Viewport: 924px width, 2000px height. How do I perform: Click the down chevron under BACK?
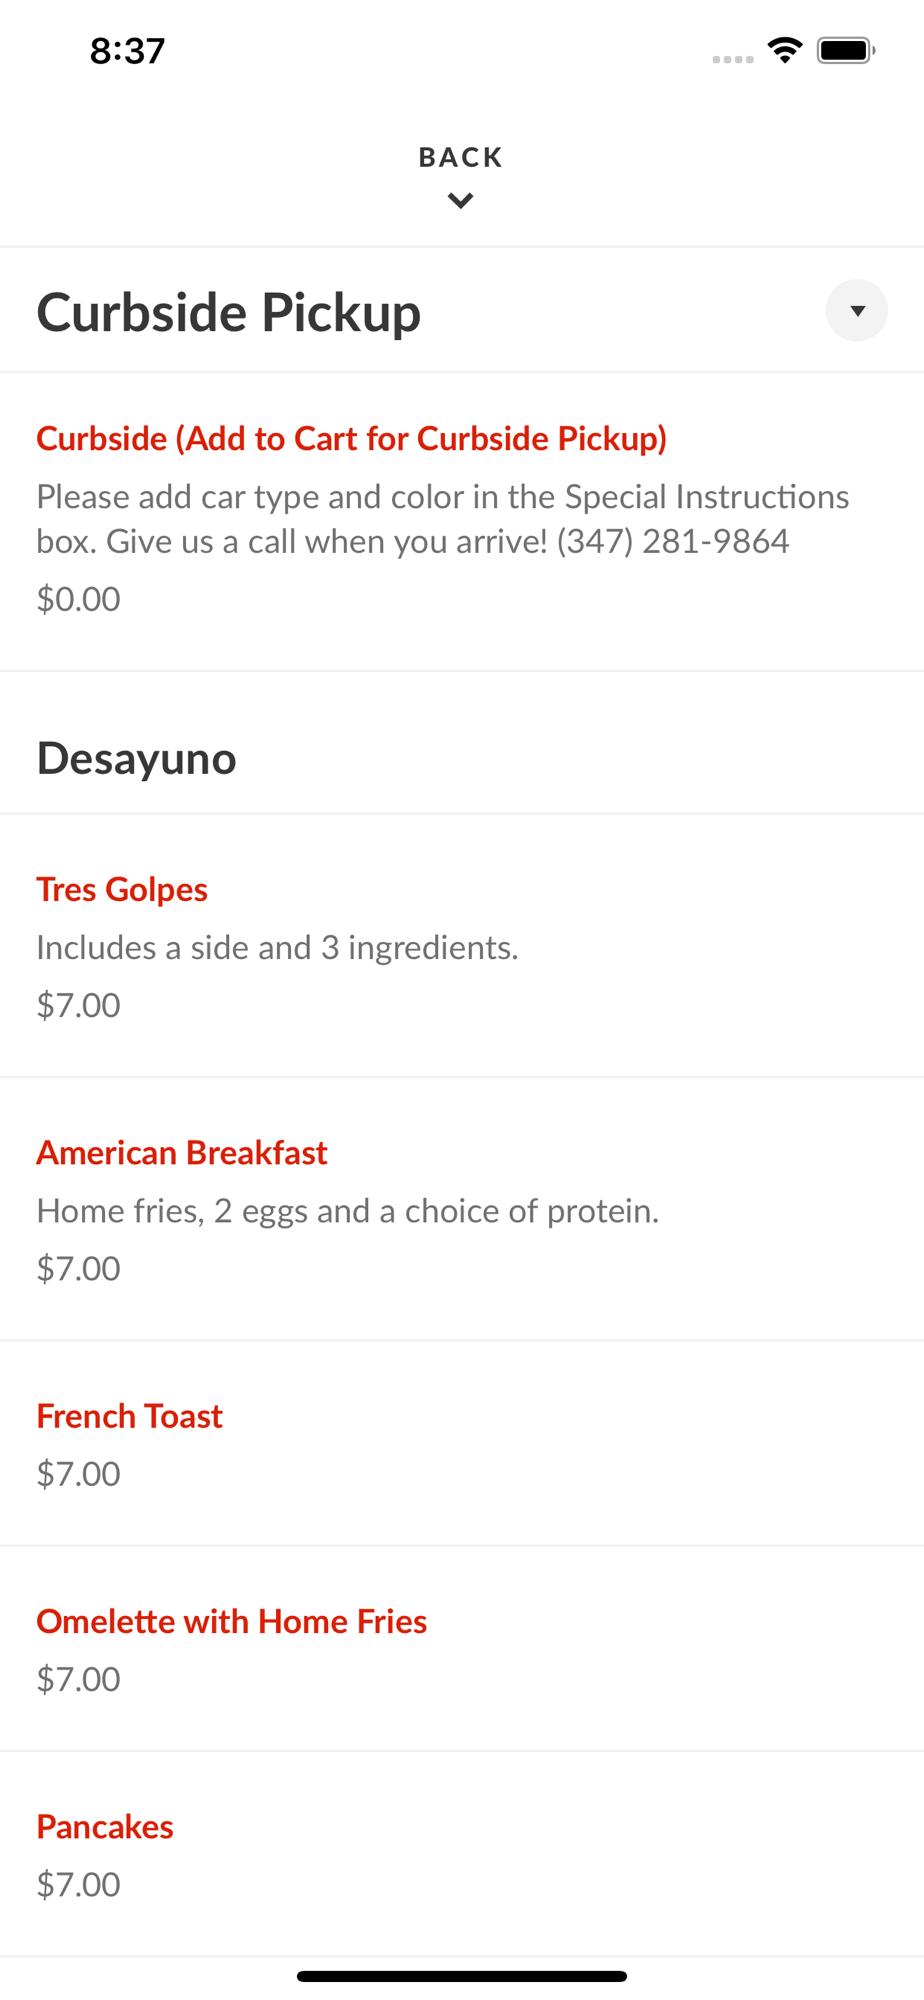tap(460, 201)
